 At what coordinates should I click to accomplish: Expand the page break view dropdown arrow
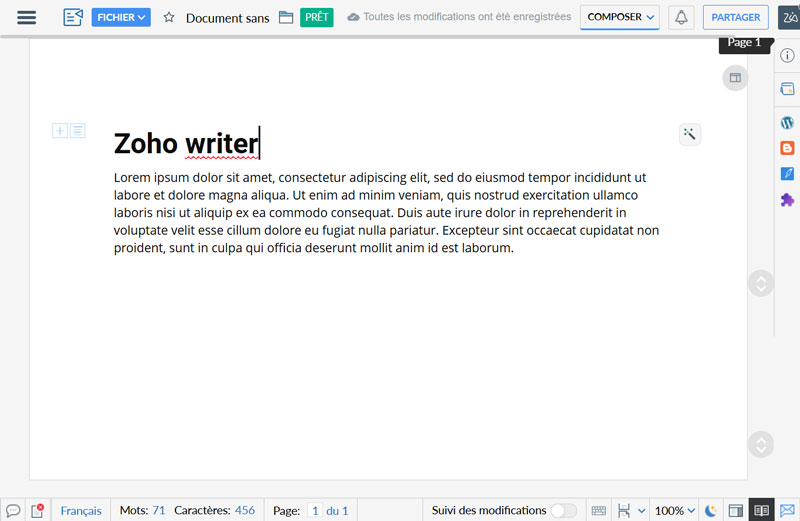(x=642, y=510)
